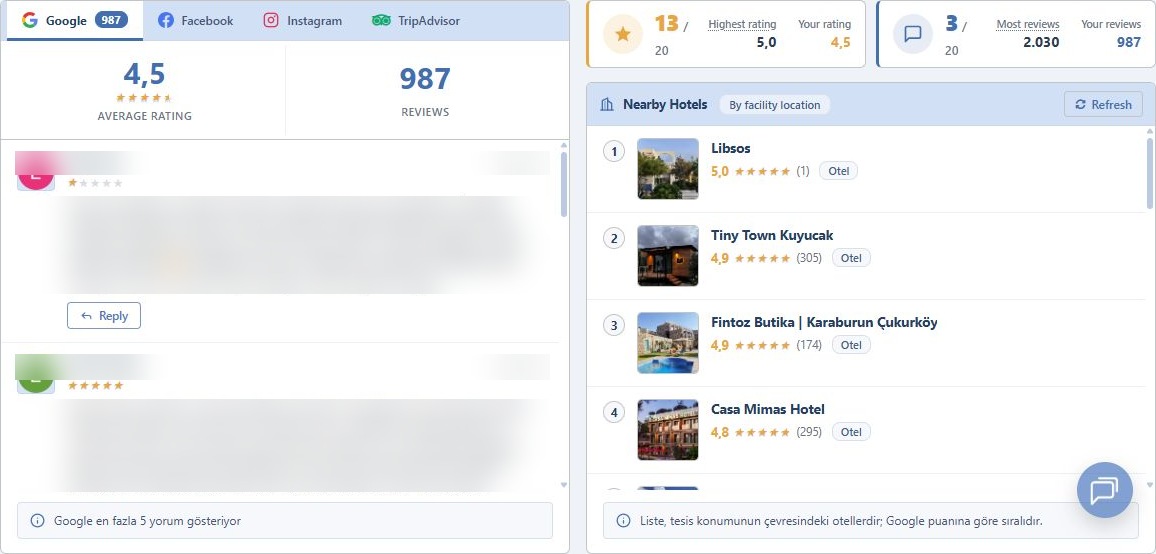
Task: Click the TripAdvisor owl icon
Action: click(x=381, y=21)
